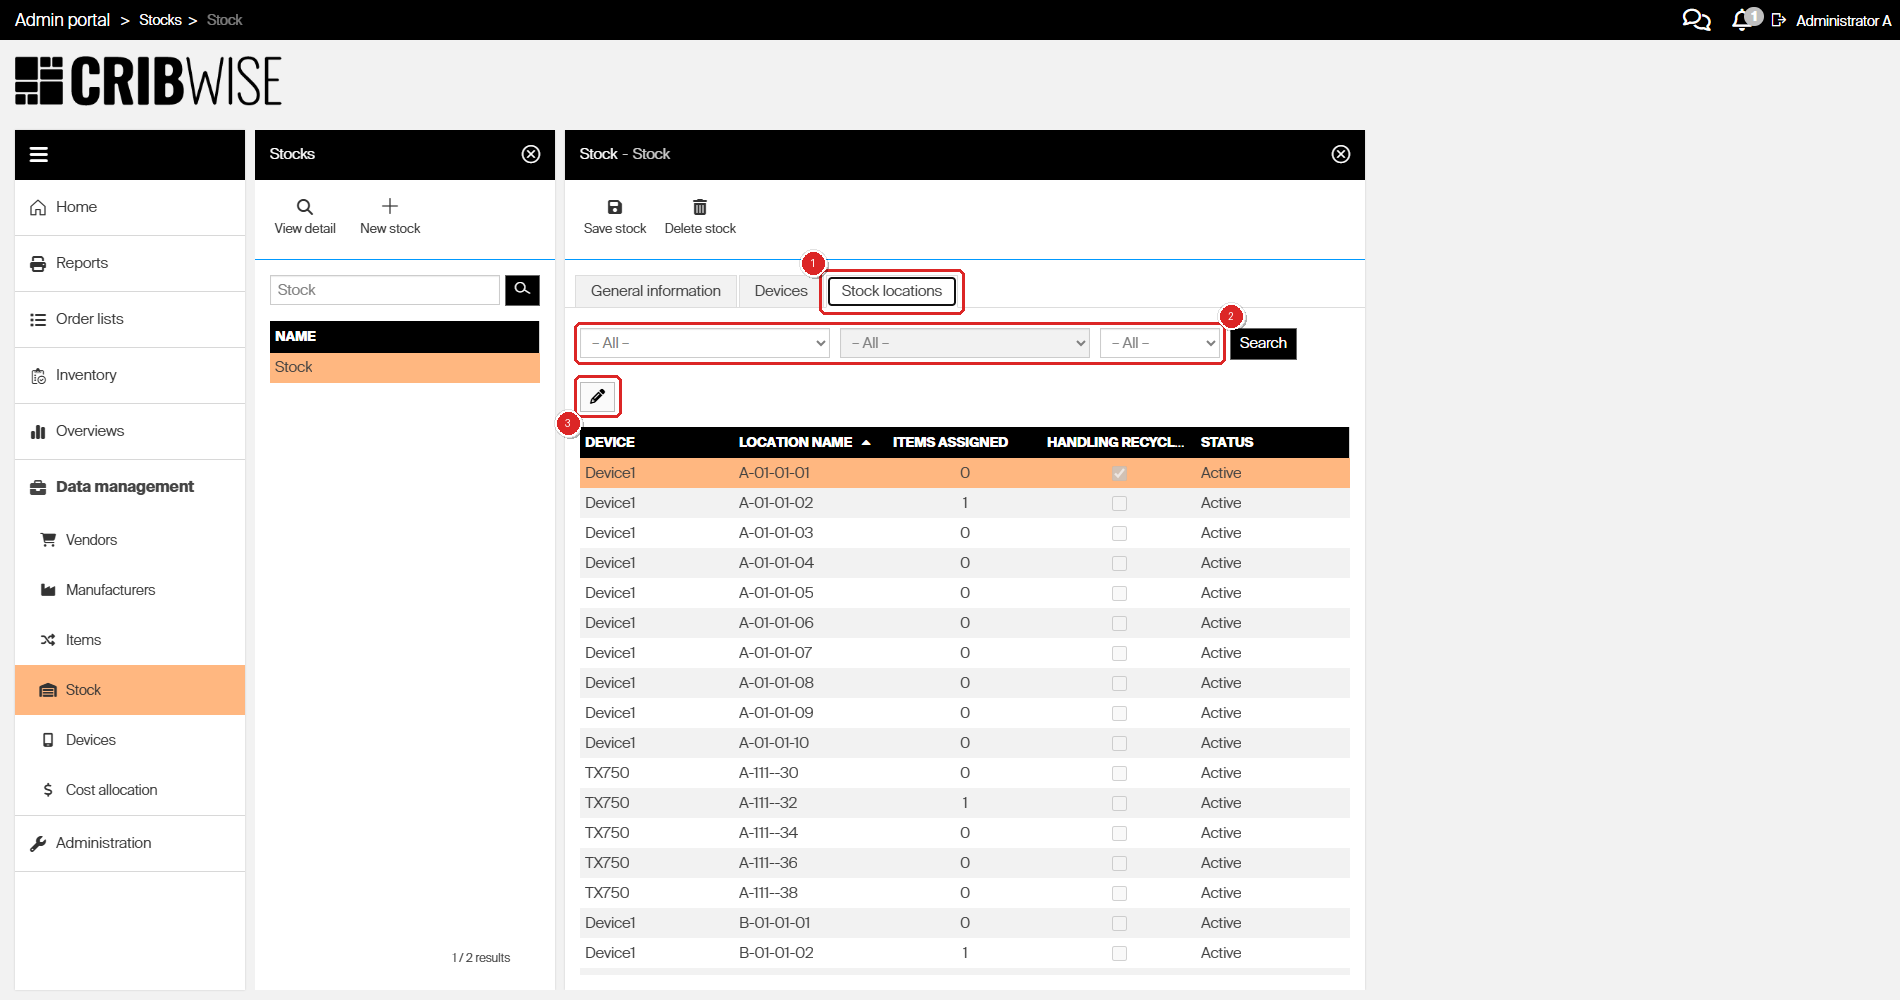Open Vendors under Data management
This screenshot has width=1900, height=1000.
[x=130, y=540]
